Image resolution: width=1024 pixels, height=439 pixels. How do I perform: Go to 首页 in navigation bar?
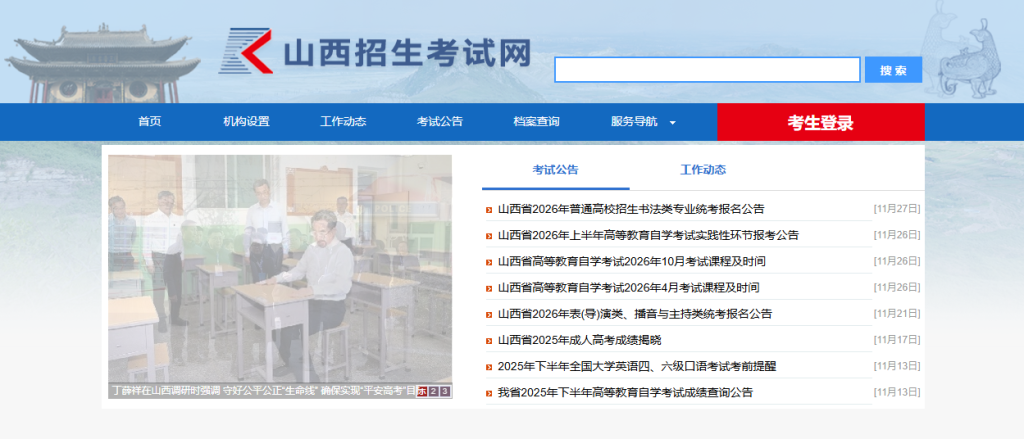point(150,122)
